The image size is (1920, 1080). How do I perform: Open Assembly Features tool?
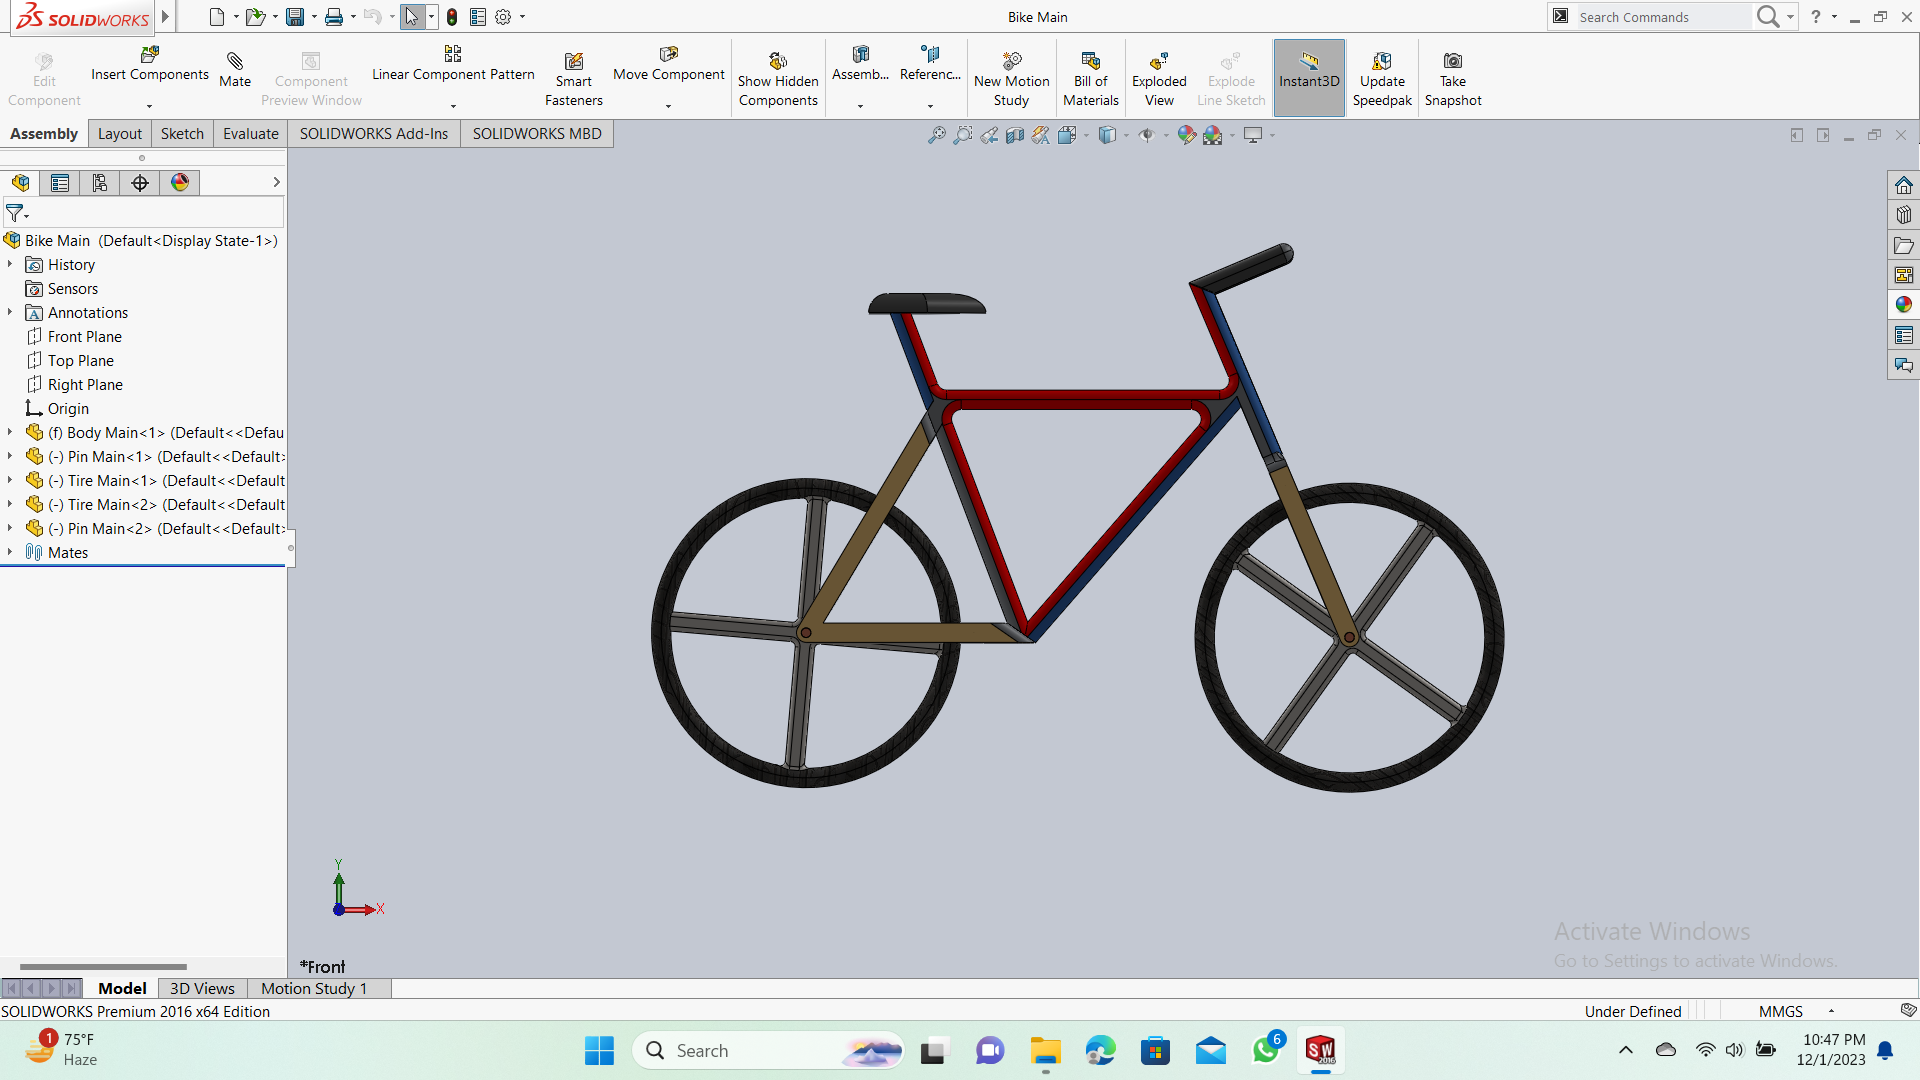[x=860, y=64]
